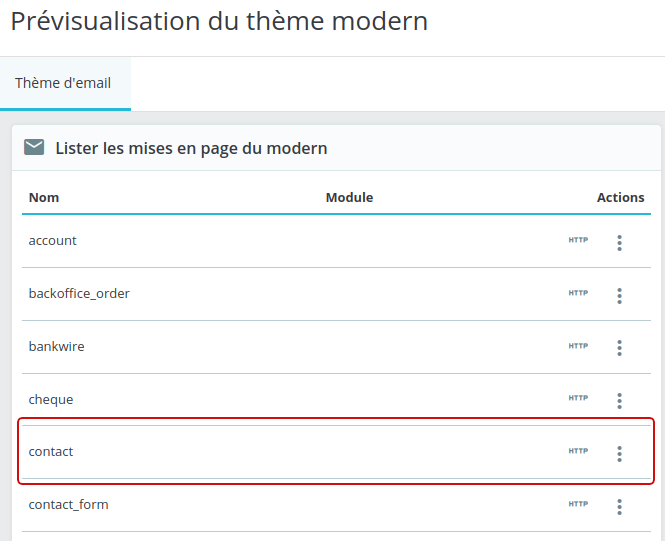Switch to the Thème d'email tab
This screenshot has height=541, width=665.
(x=63, y=84)
